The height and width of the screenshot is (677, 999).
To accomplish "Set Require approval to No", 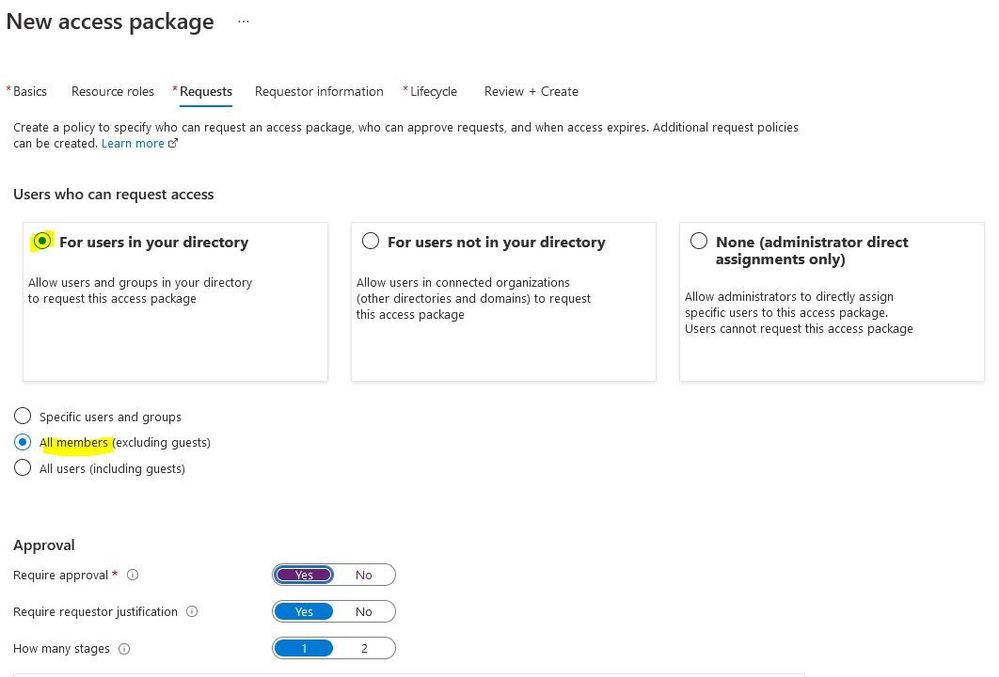I will [364, 575].
